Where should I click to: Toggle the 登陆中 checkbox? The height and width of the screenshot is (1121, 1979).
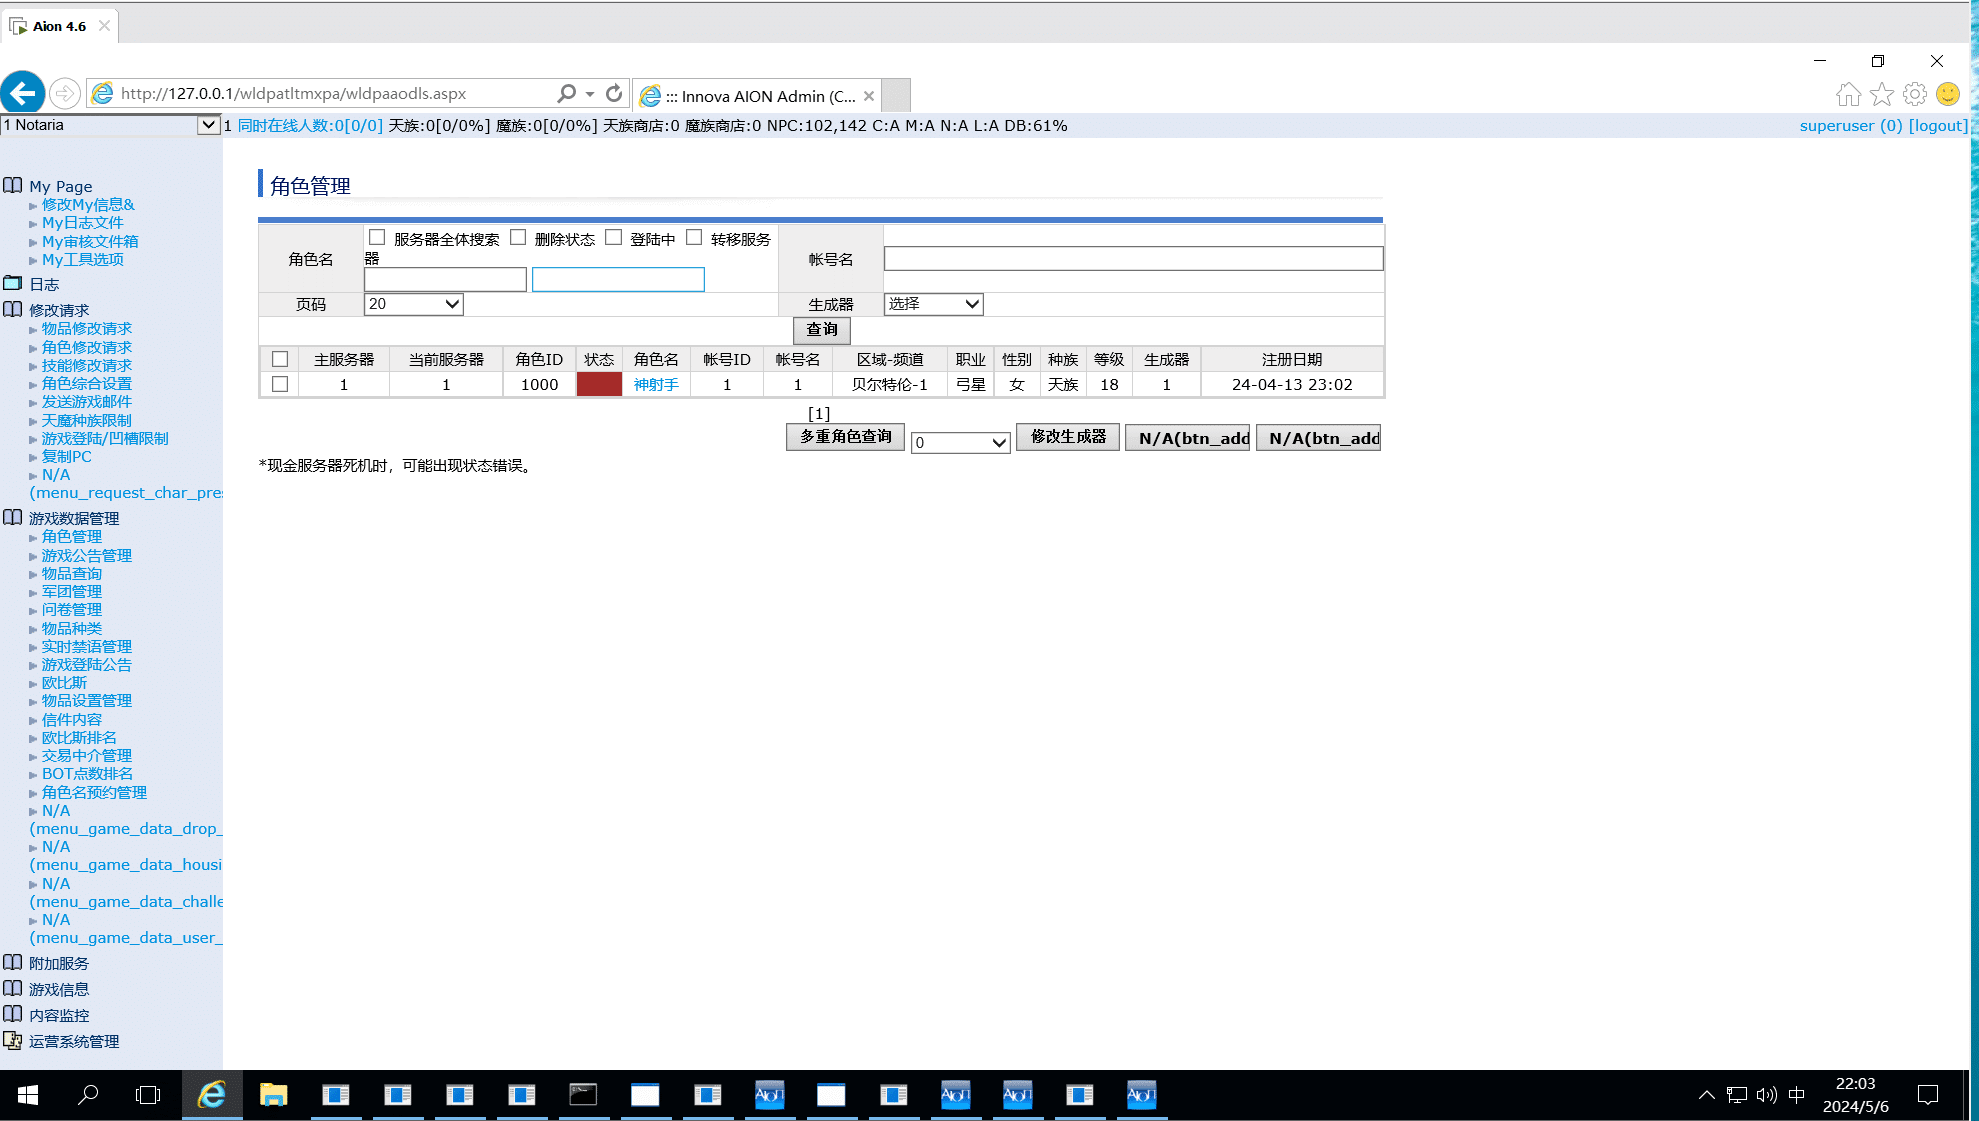click(x=614, y=238)
